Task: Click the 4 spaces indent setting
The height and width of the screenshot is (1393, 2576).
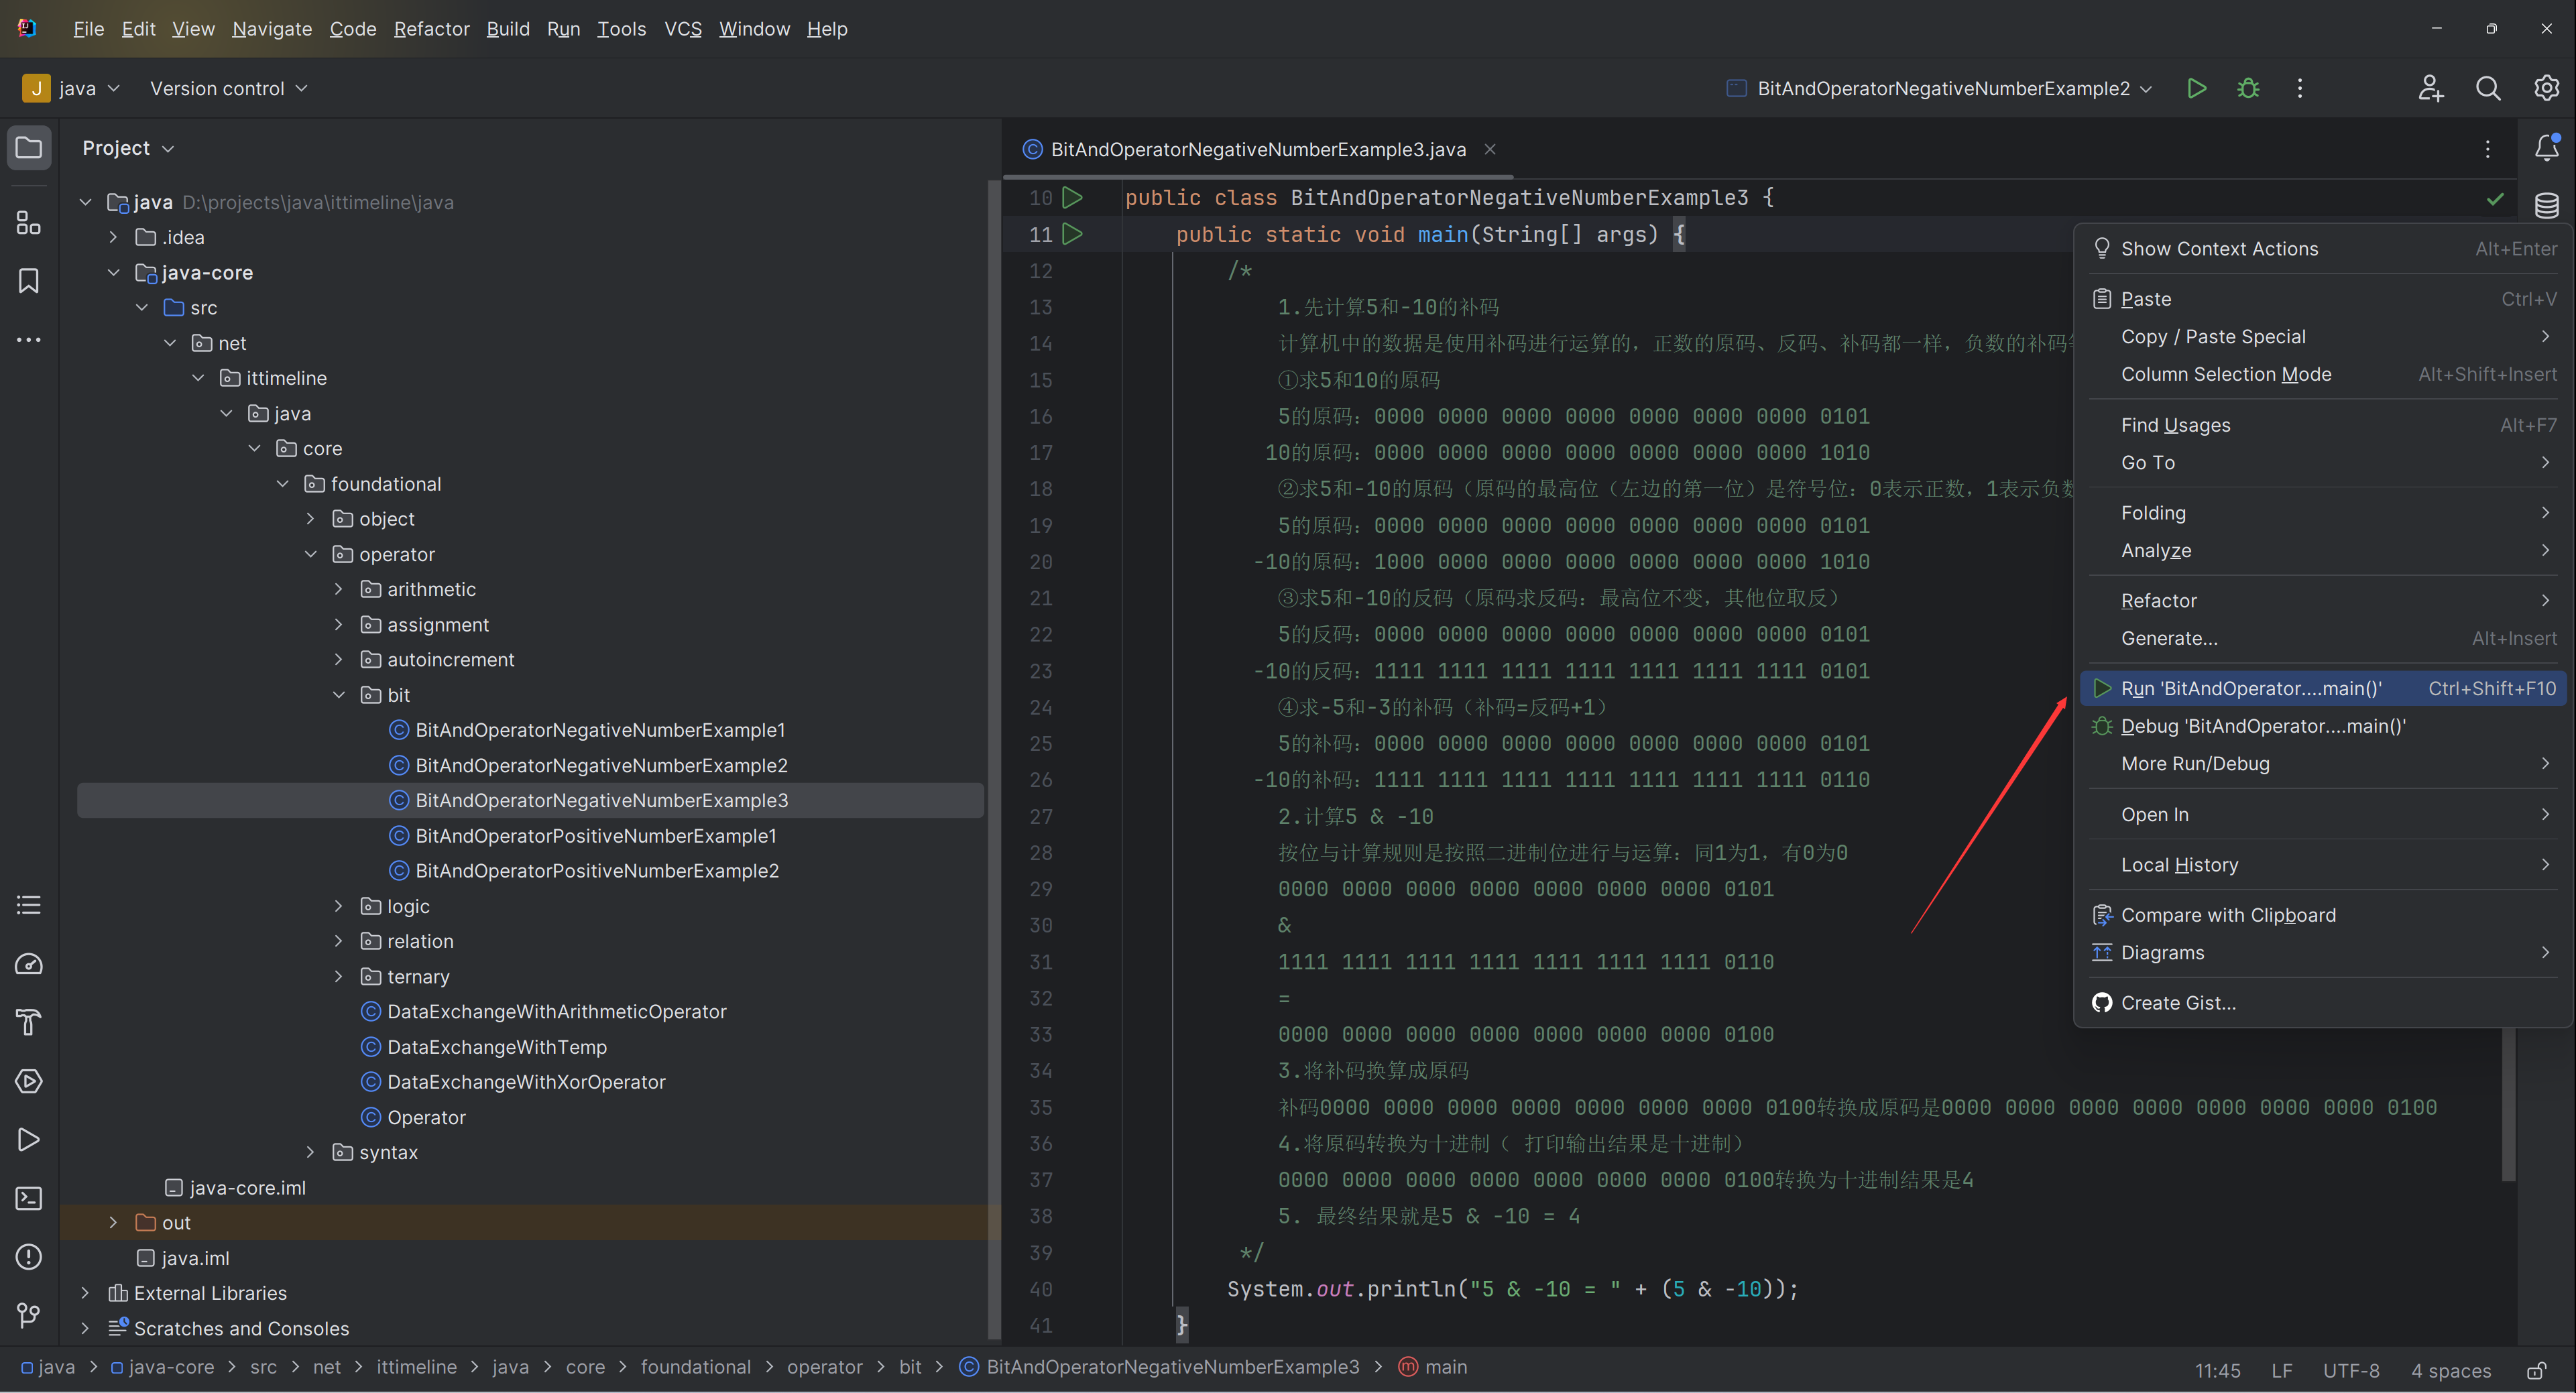Action: [2451, 1370]
